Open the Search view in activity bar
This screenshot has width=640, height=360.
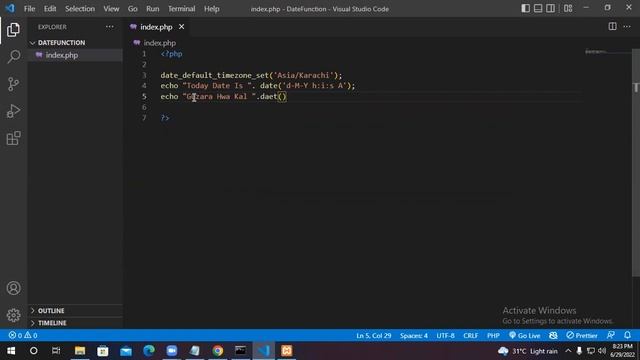(13, 57)
